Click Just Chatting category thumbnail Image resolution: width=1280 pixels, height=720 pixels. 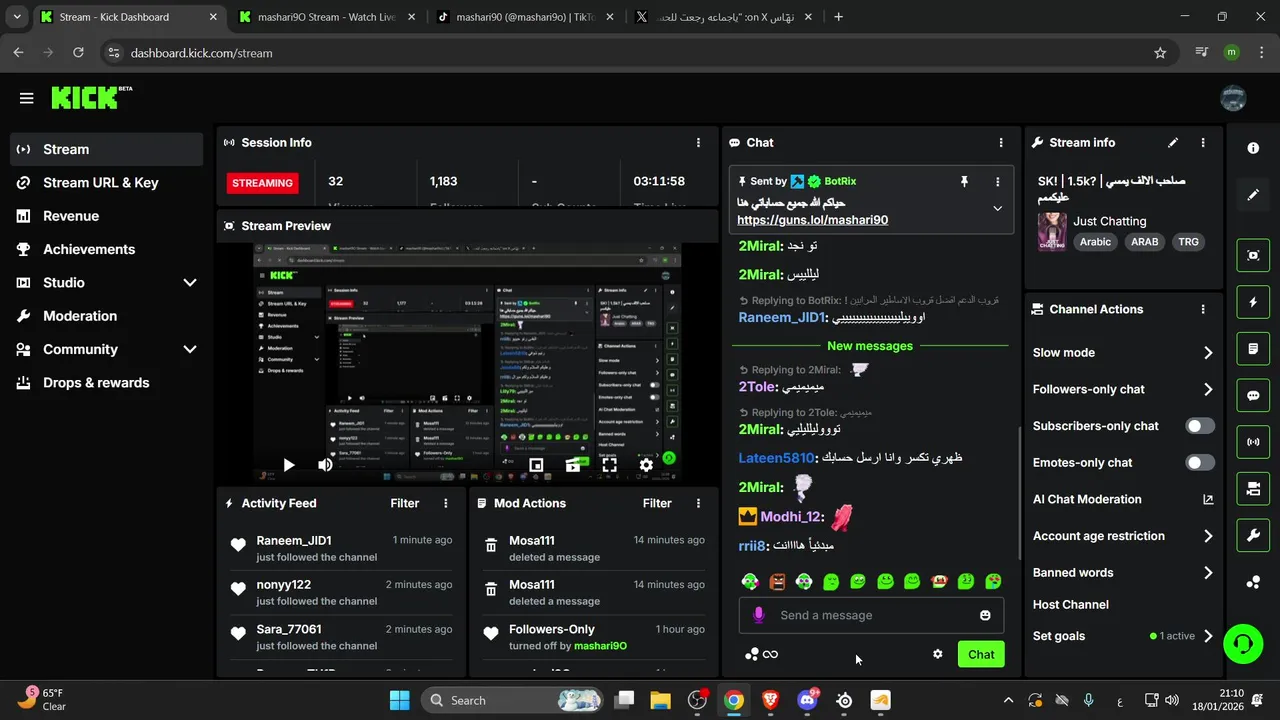(1051, 231)
